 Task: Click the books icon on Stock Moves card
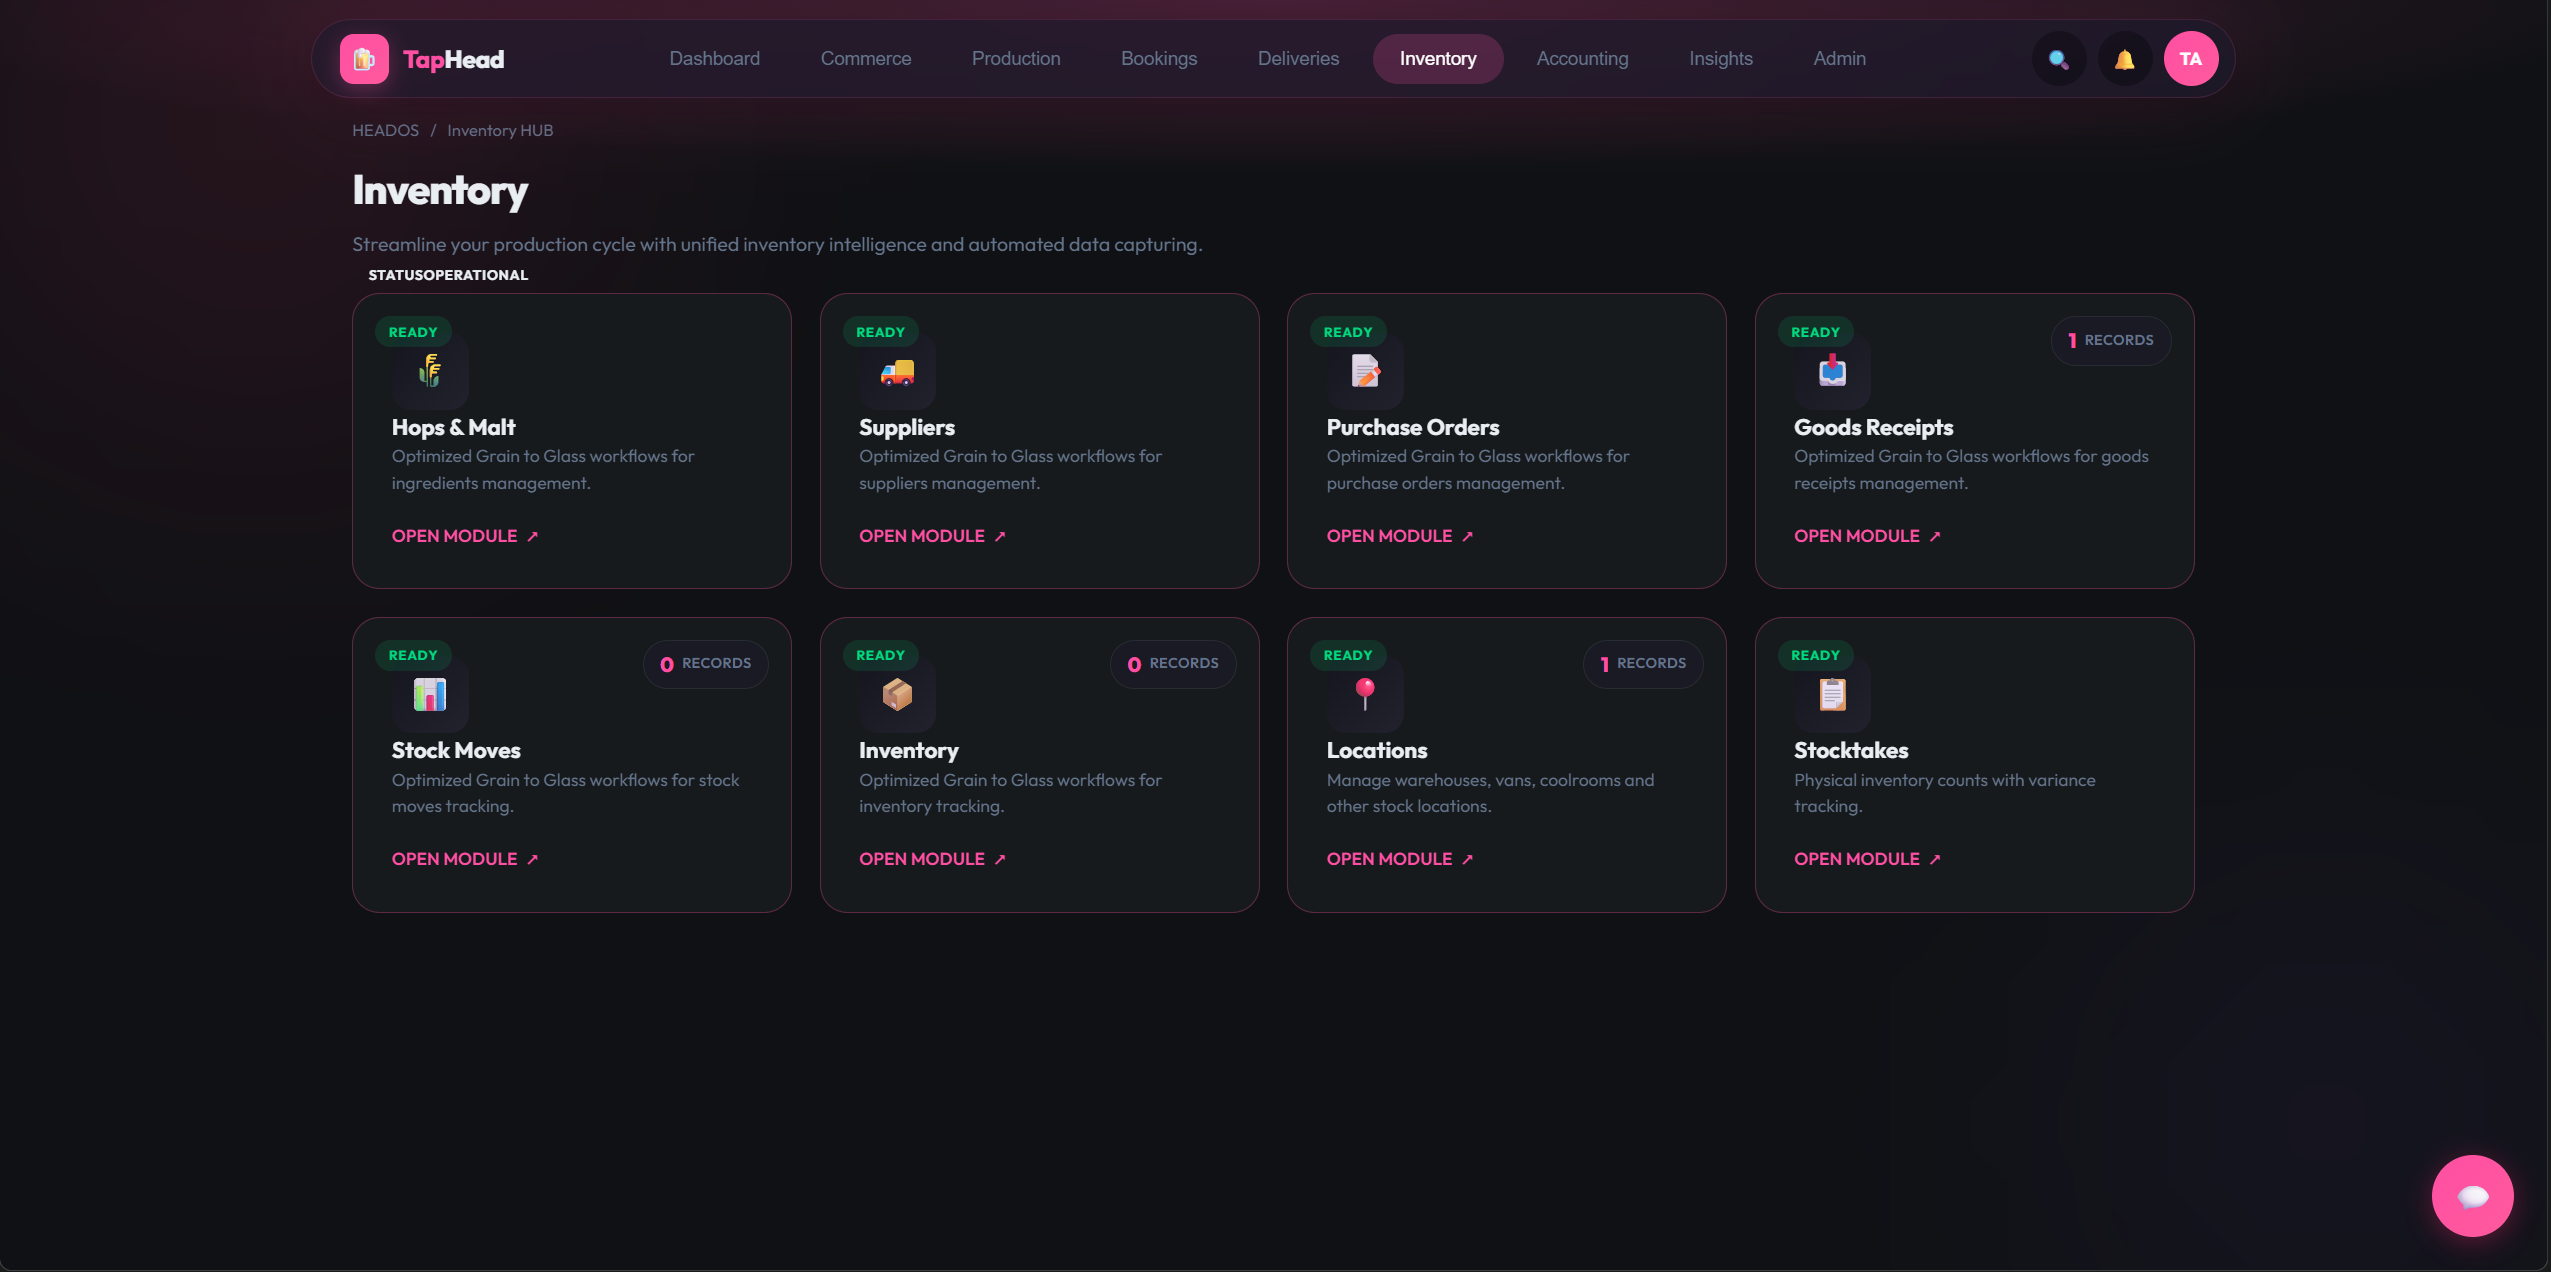tap(429, 695)
